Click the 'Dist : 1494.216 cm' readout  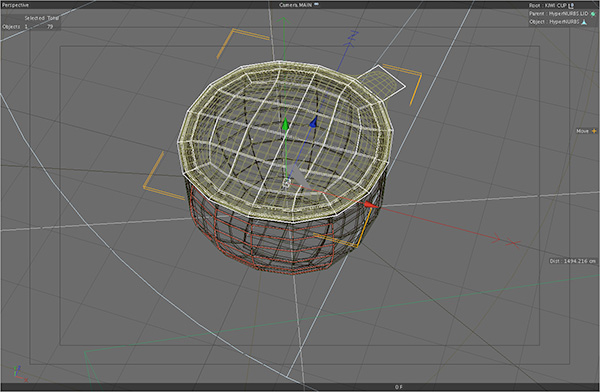tap(573, 261)
